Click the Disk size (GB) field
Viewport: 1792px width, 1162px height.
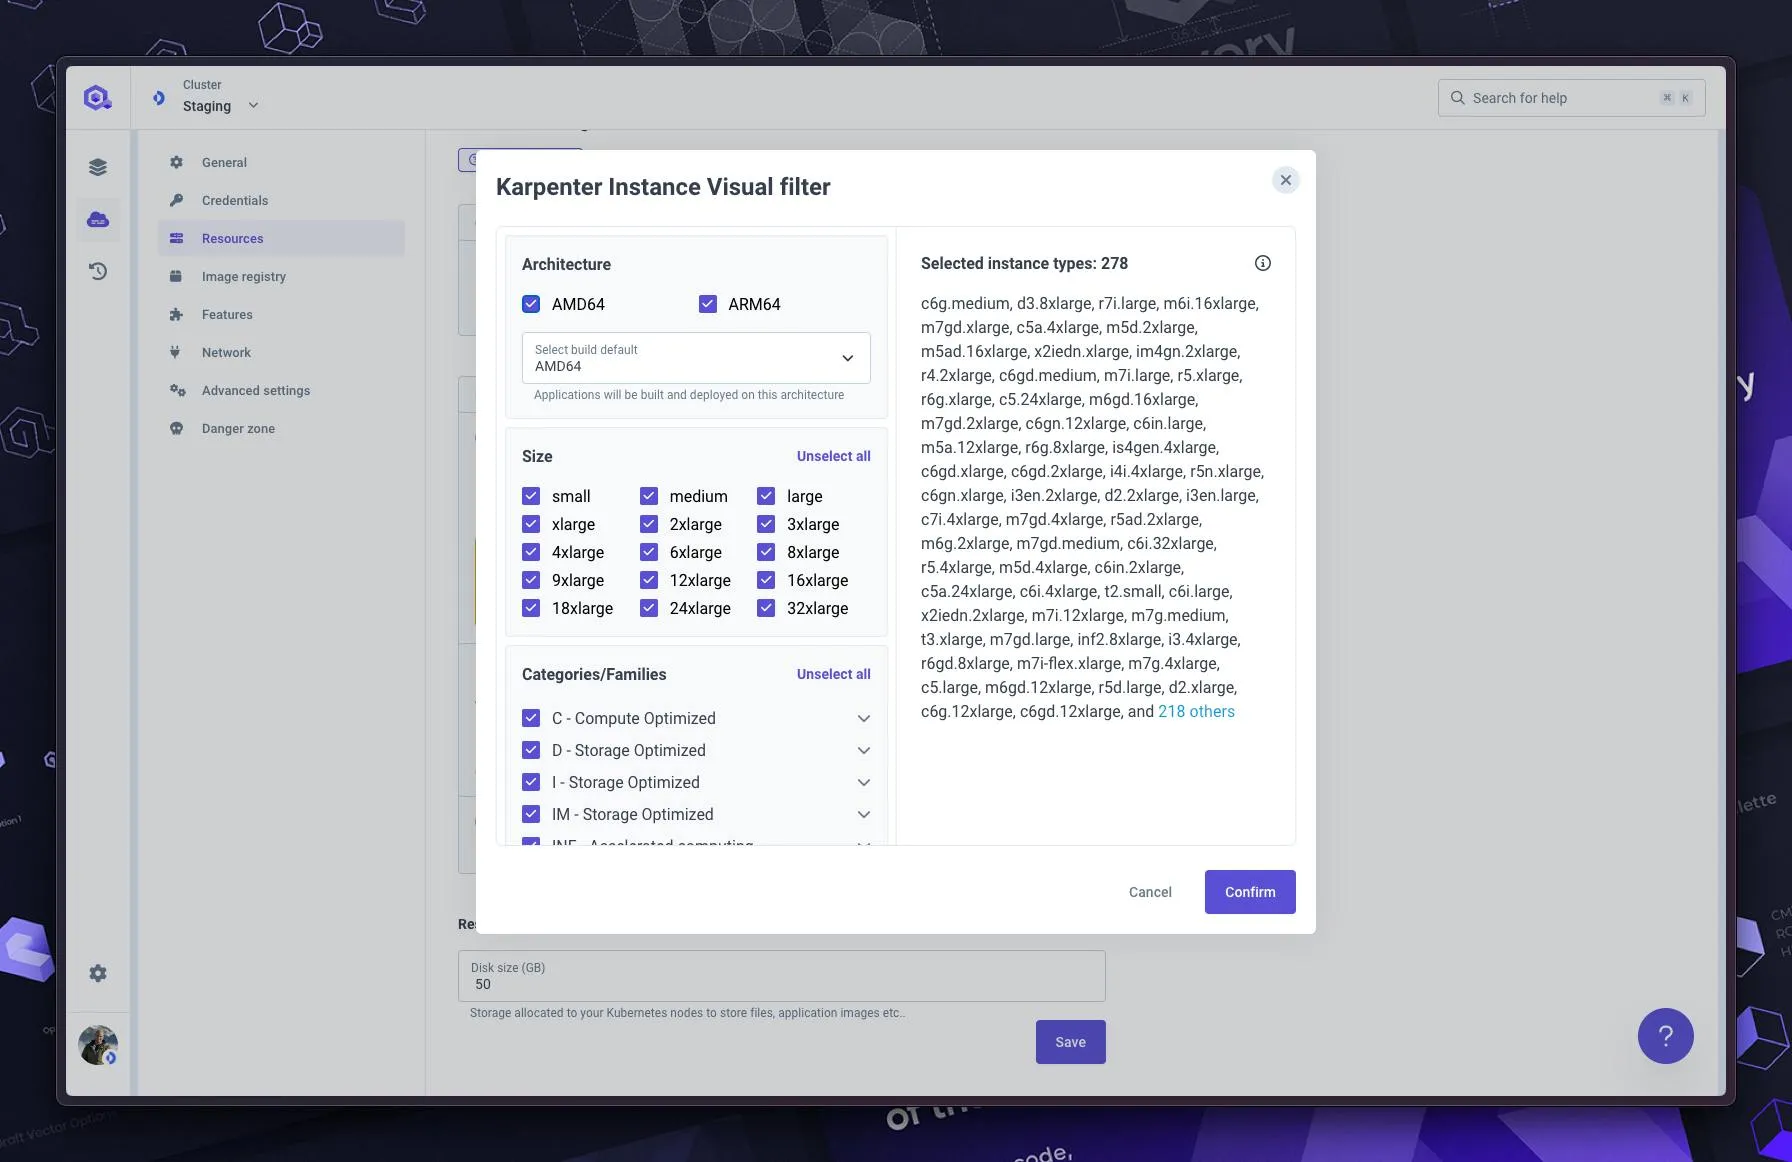pos(782,976)
